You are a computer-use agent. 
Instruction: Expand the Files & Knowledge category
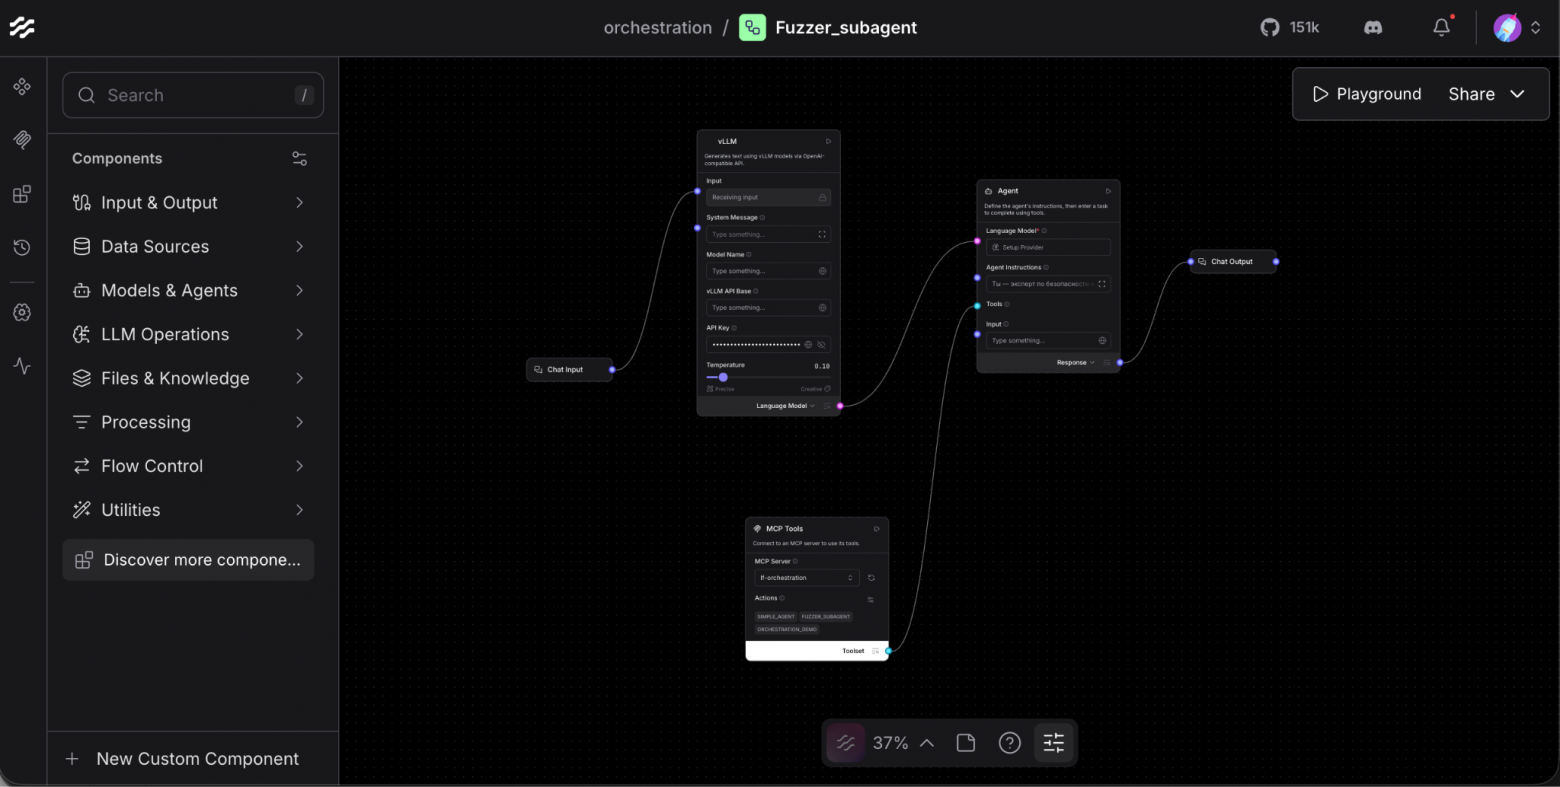[188, 379]
